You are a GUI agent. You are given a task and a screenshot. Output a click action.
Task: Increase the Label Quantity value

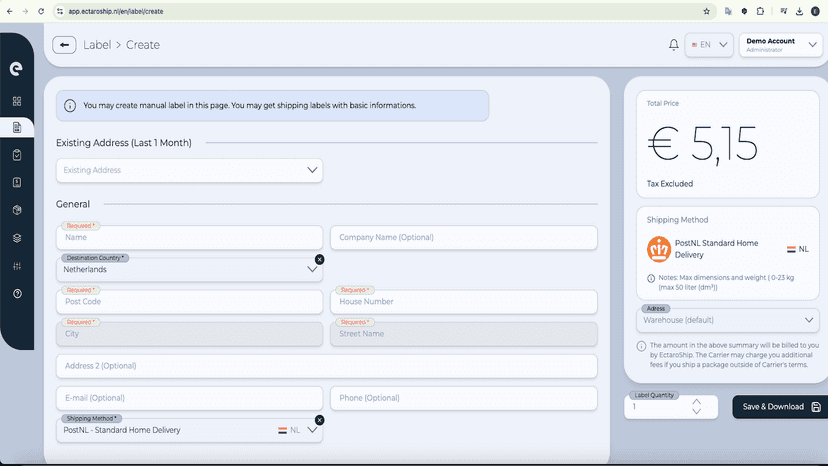(x=697, y=402)
